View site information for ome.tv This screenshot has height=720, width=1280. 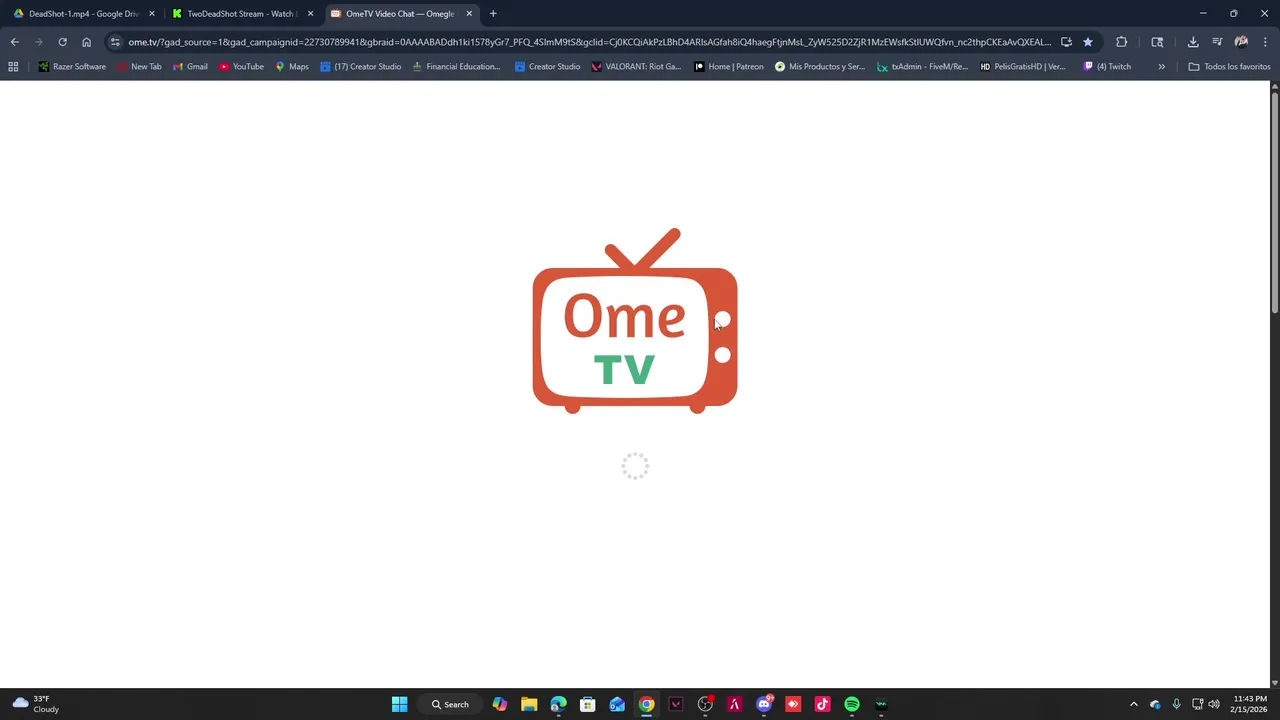(x=115, y=42)
